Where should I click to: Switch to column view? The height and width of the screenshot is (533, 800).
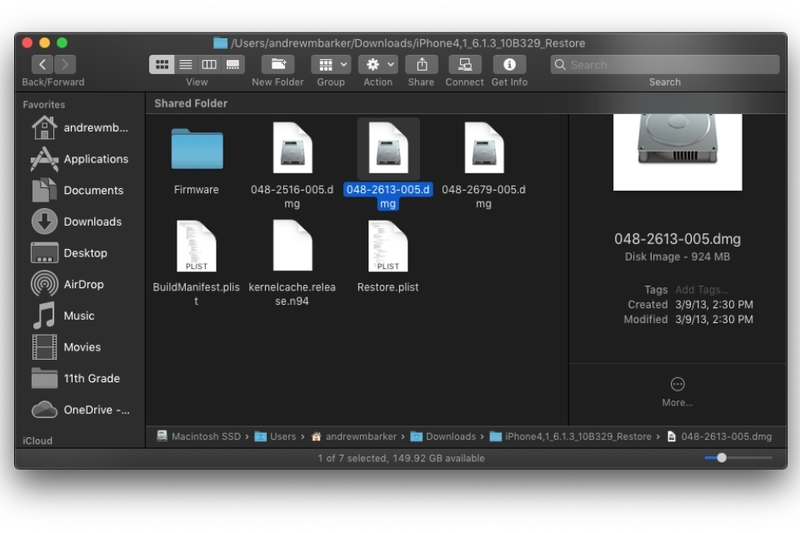(x=209, y=64)
